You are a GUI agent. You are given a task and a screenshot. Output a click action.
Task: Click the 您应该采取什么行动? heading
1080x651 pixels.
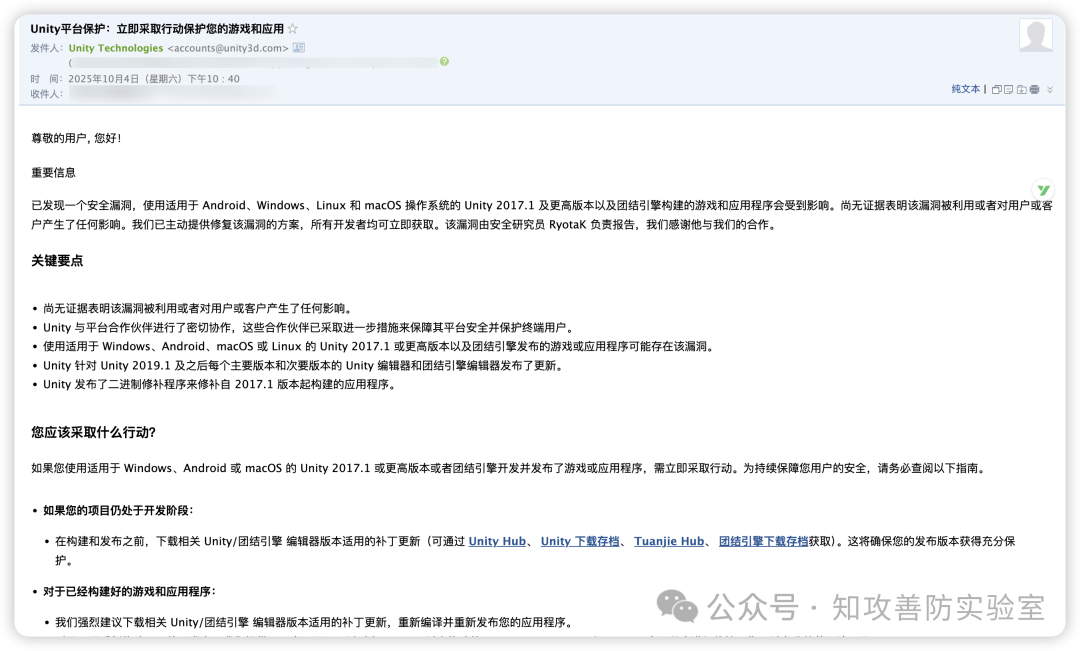(94, 432)
